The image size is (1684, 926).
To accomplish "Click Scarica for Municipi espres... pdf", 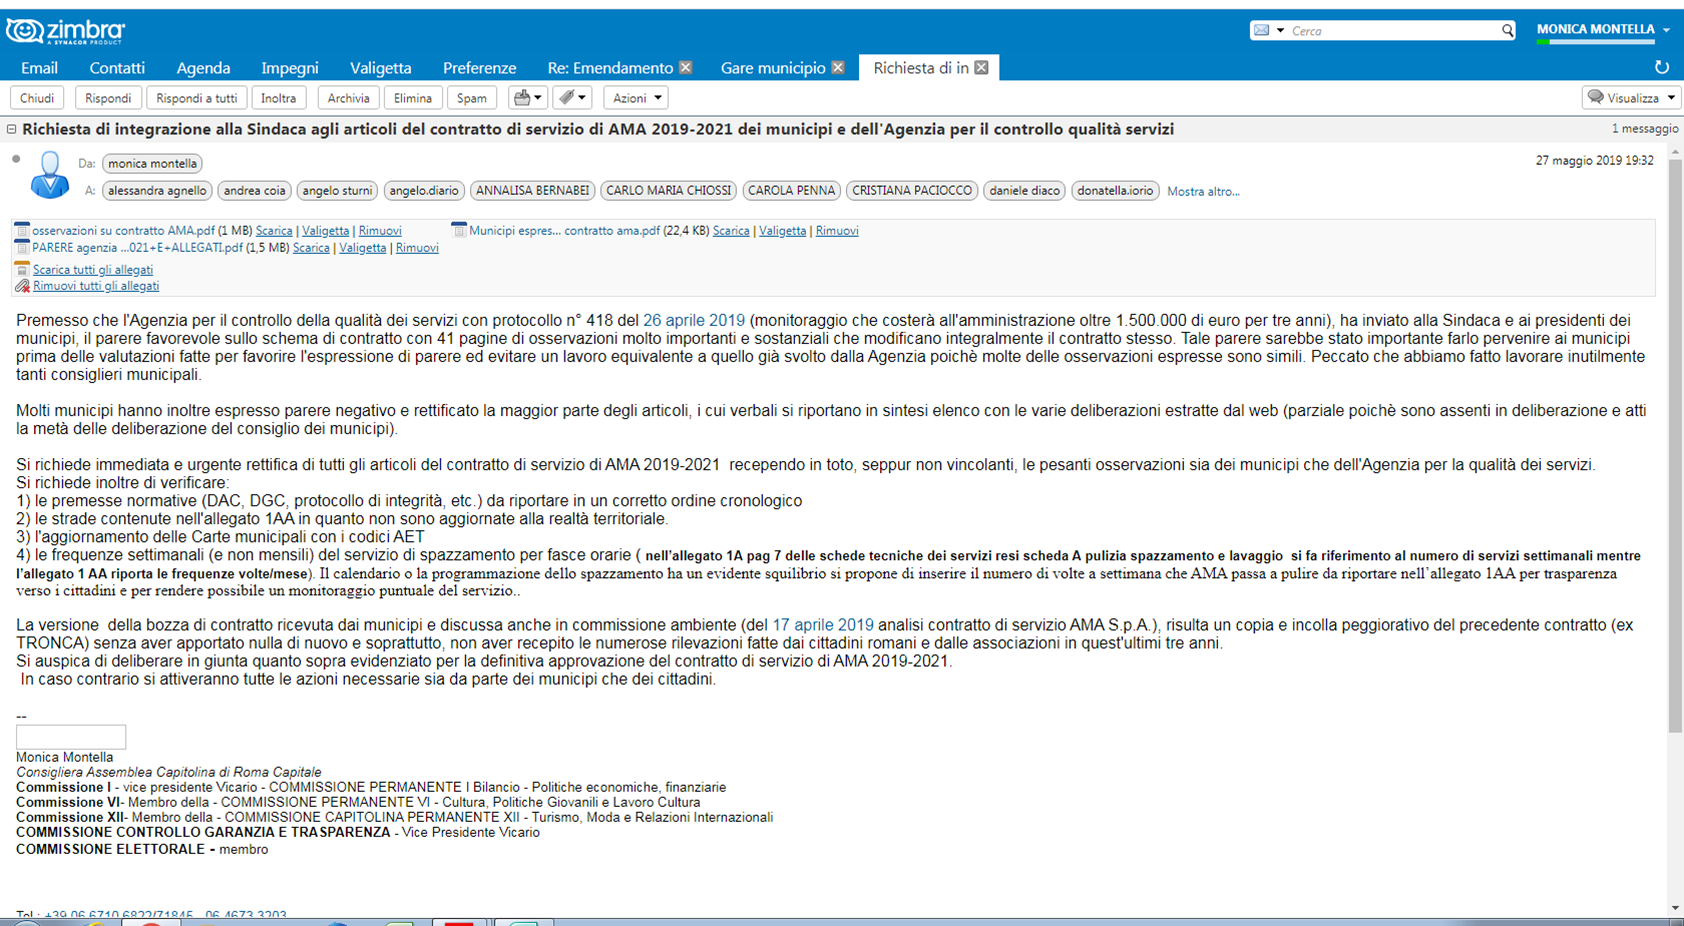I will pos(731,231).
